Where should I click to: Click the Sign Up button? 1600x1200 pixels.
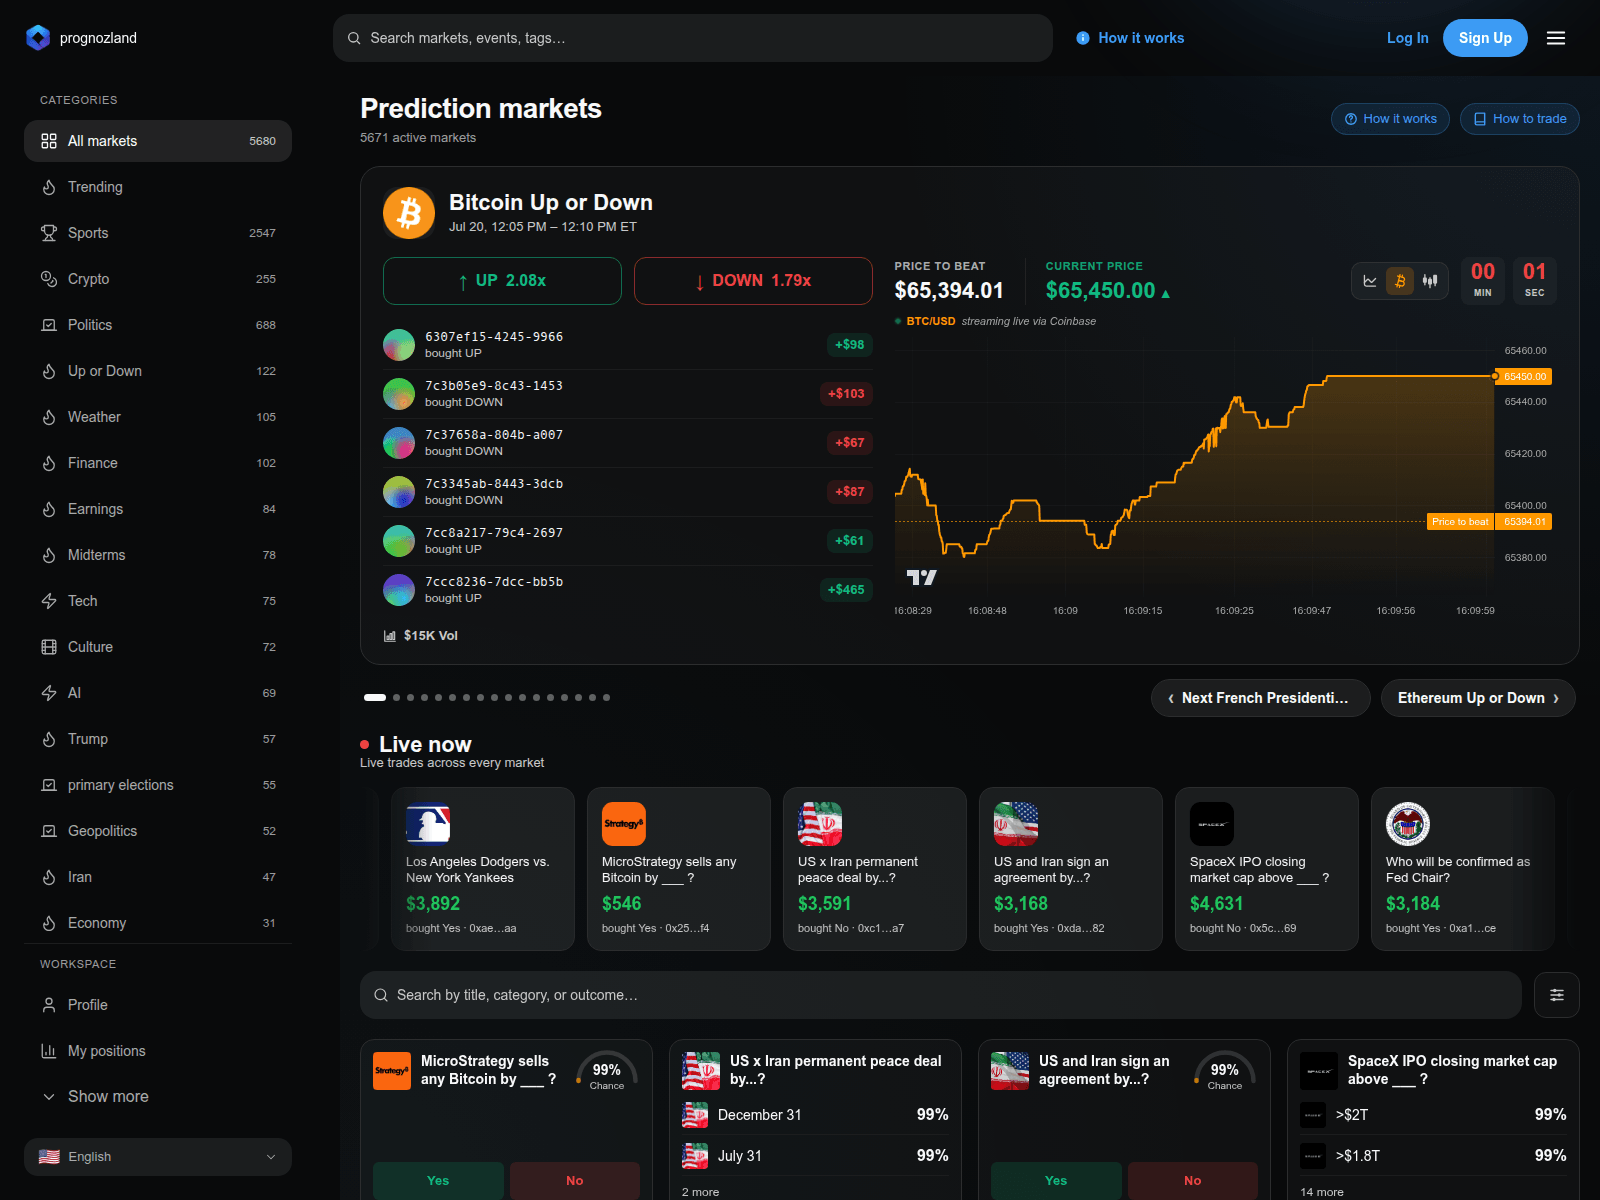click(x=1485, y=38)
